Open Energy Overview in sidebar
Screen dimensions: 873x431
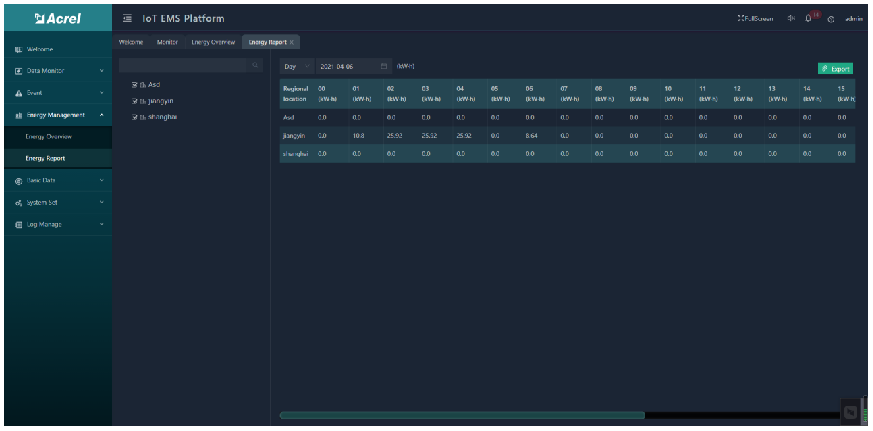click(58, 137)
